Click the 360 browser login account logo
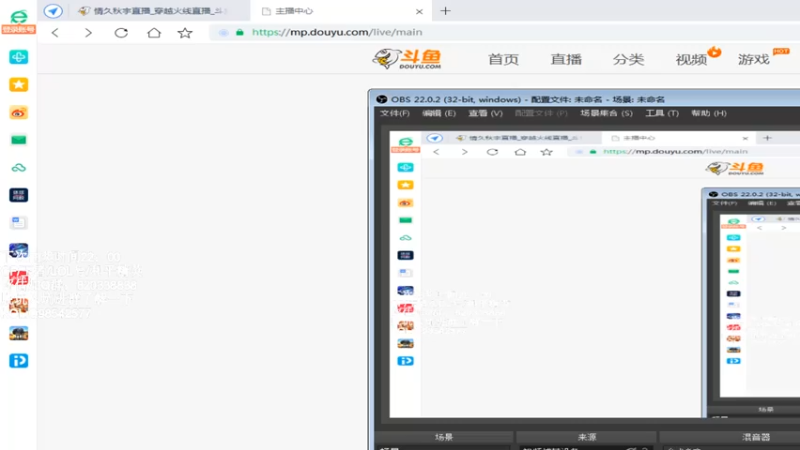 (18, 21)
